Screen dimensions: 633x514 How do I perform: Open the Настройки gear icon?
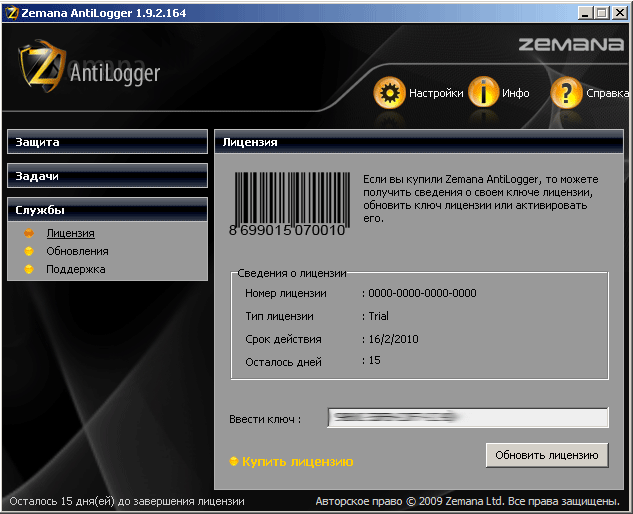tap(389, 92)
